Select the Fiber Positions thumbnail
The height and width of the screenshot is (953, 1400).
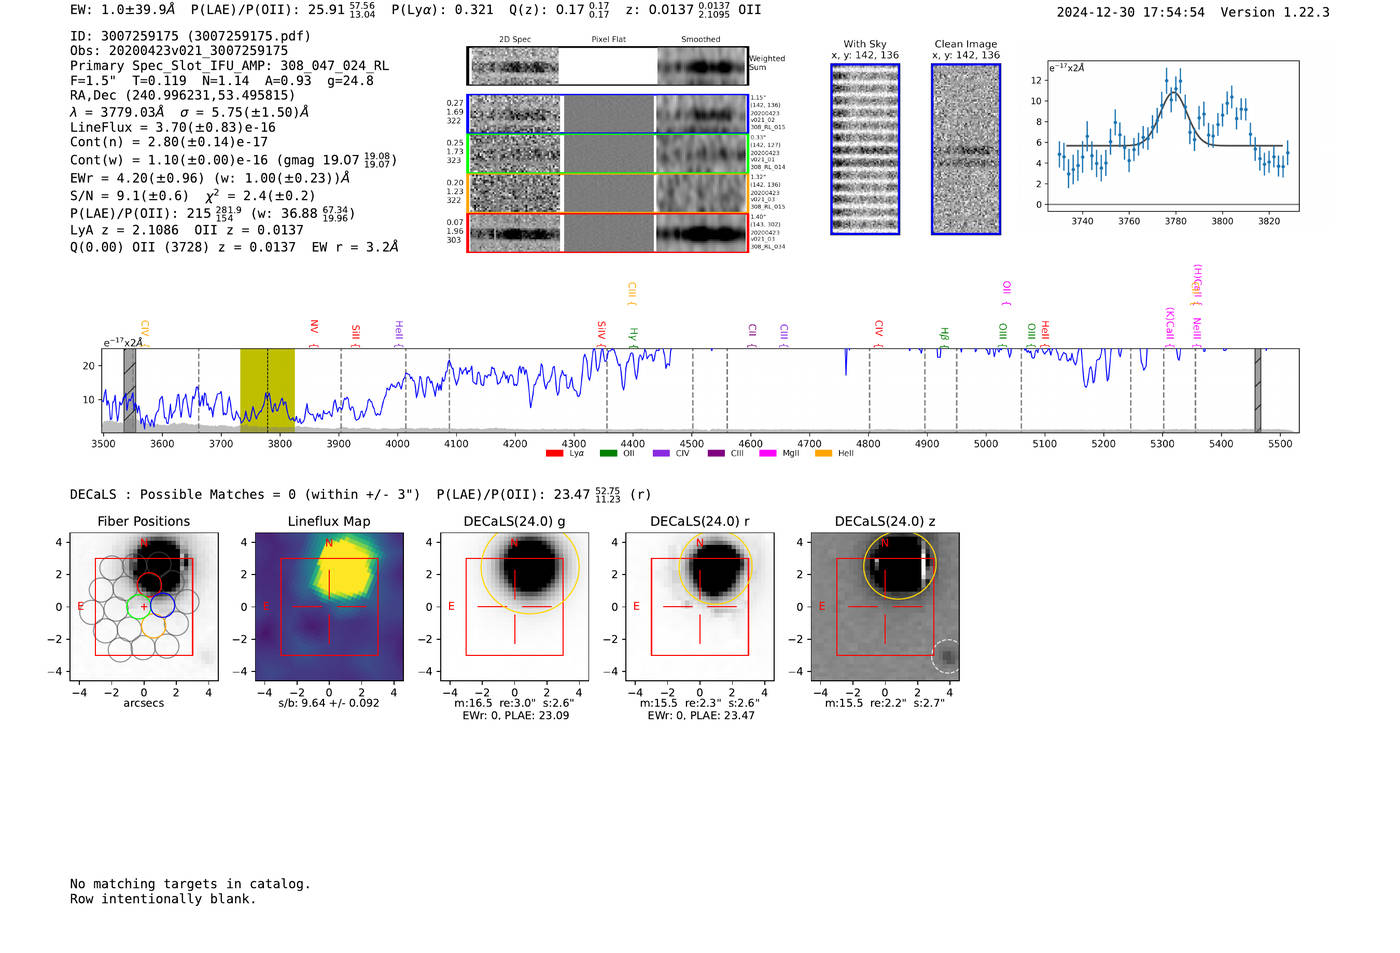click(144, 606)
